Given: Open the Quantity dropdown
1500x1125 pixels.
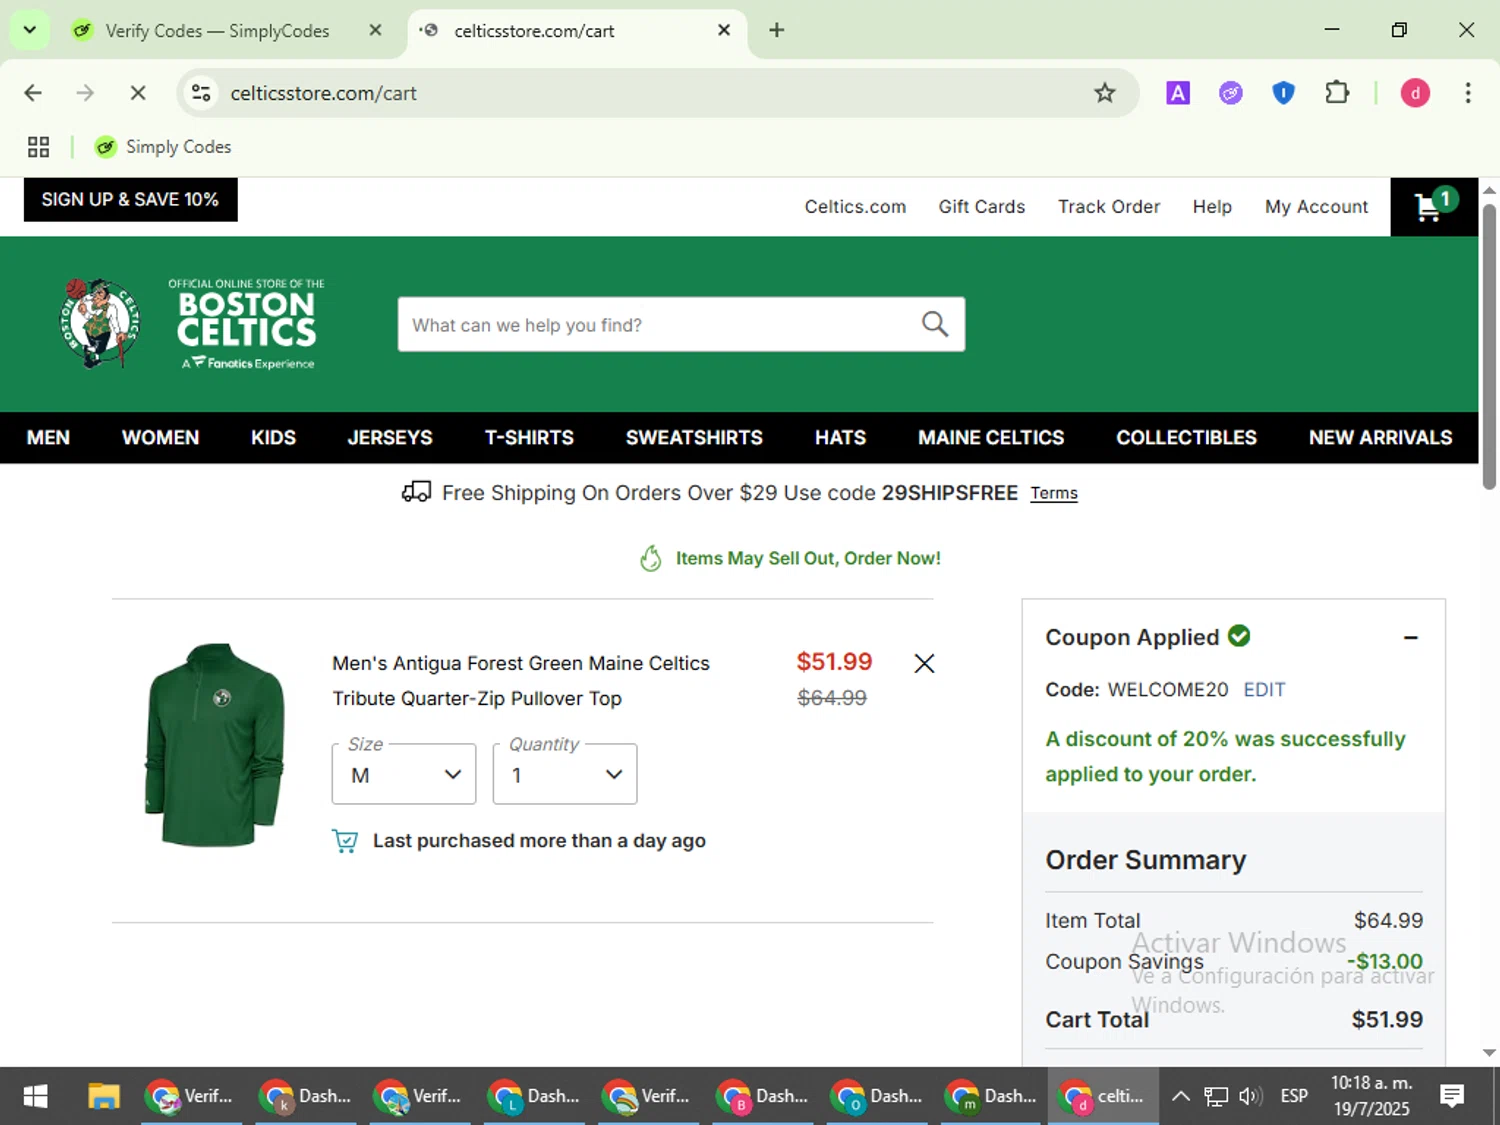Looking at the screenshot, I should (x=565, y=774).
